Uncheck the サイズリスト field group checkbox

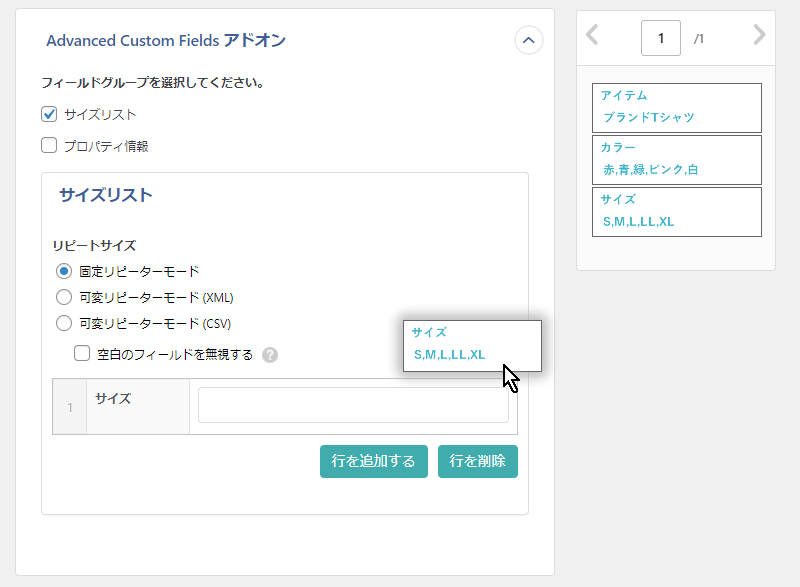pyautogui.click(x=49, y=114)
